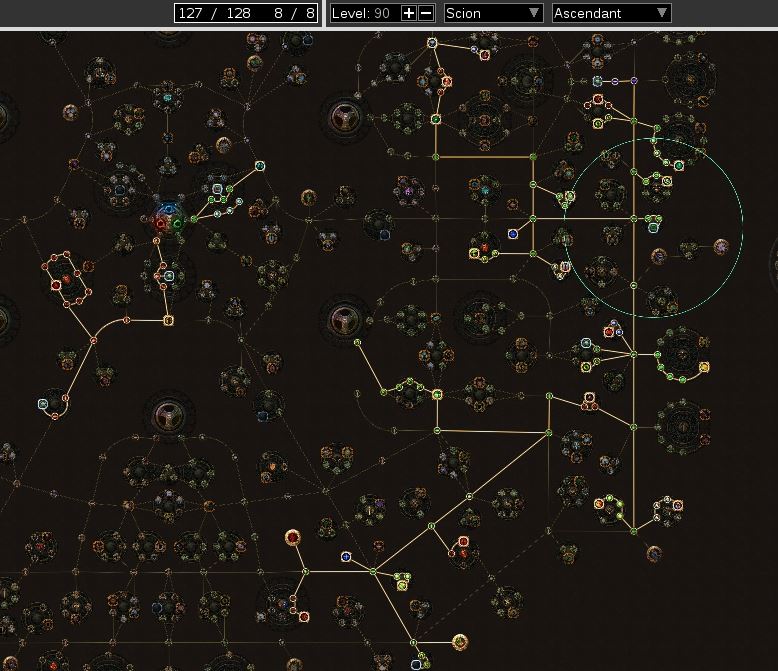The width and height of the screenshot is (778, 671).
Task: Click unallocated keystone below the long vertical path's end
Action: click(x=654, y=553)
